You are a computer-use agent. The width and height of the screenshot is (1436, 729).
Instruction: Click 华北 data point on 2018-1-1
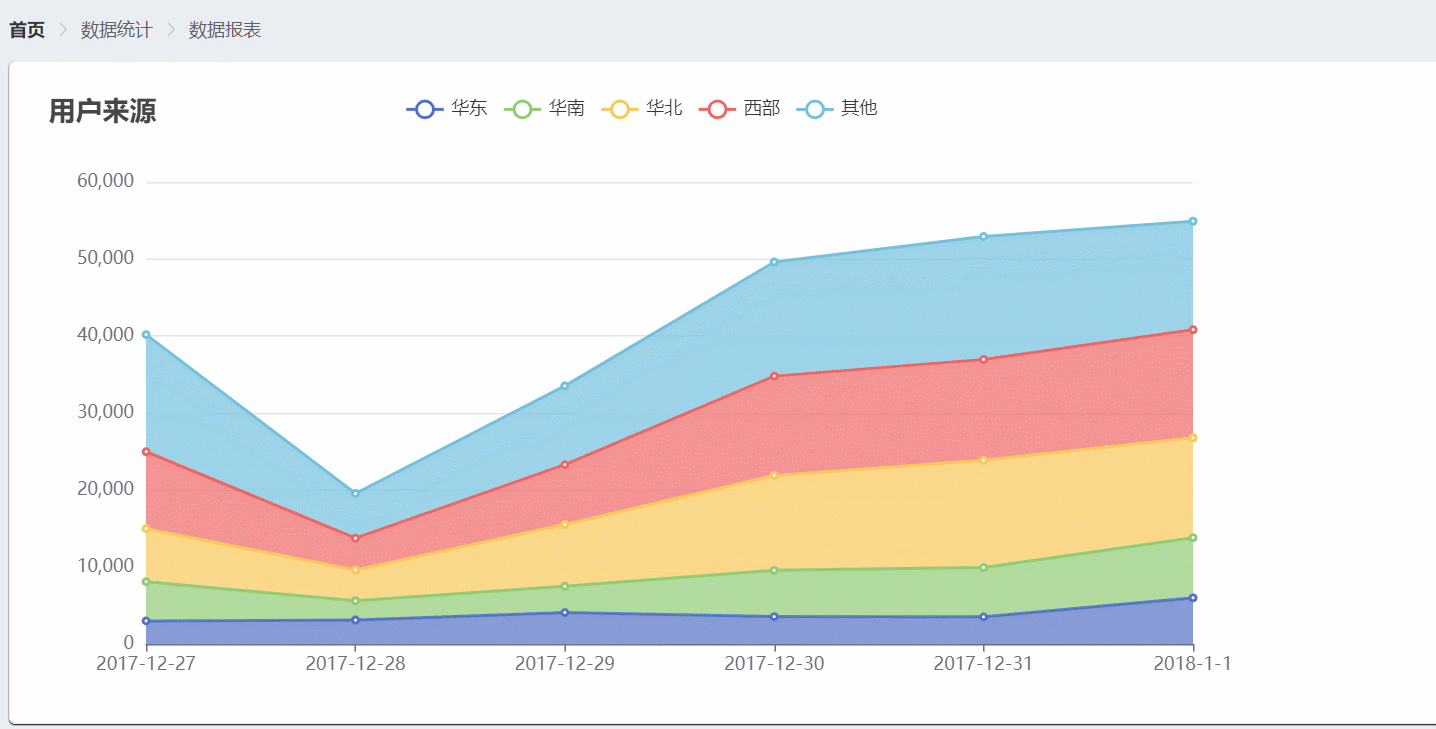coord(1193,438)
